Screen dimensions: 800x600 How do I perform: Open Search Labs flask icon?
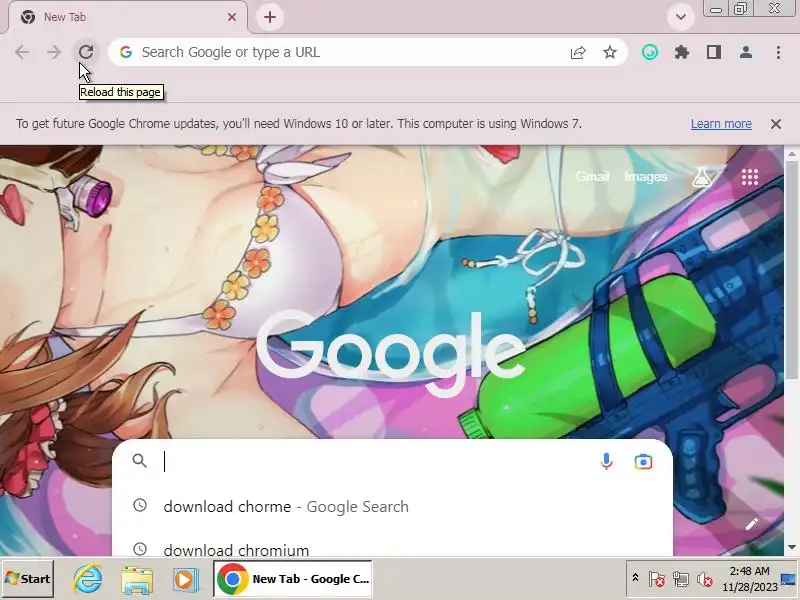pos(702,178)
